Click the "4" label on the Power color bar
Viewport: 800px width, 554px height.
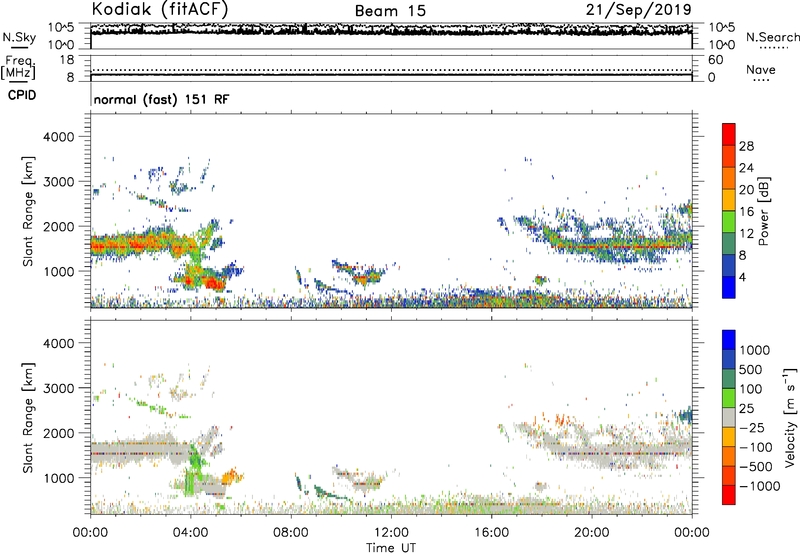pos(742,277)
